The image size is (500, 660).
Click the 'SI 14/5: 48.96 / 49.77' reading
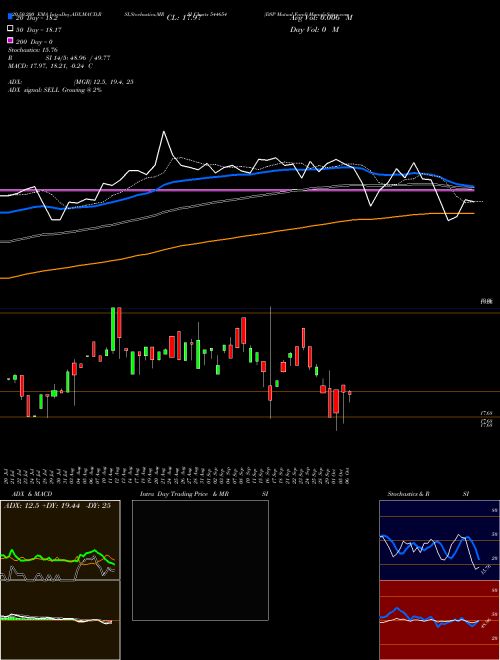click(78, 58)
